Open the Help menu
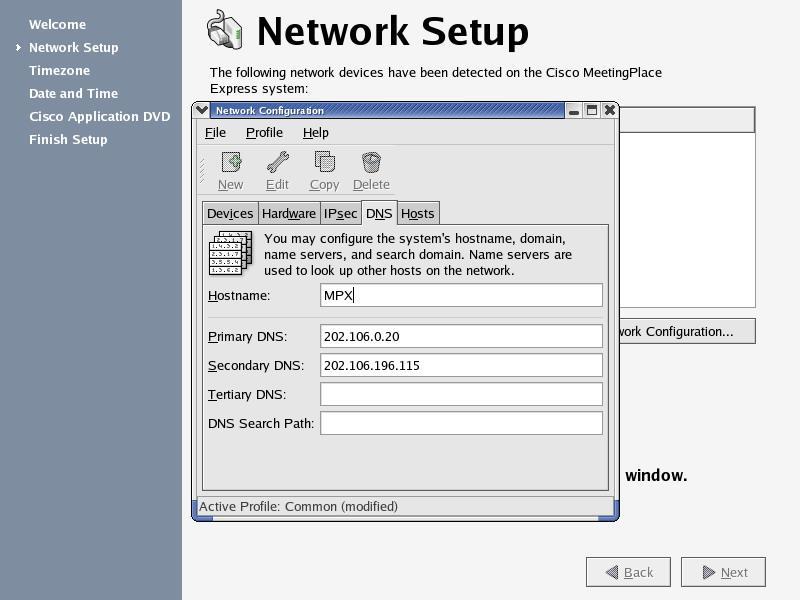The image size is (800, 600). point(316,133)
